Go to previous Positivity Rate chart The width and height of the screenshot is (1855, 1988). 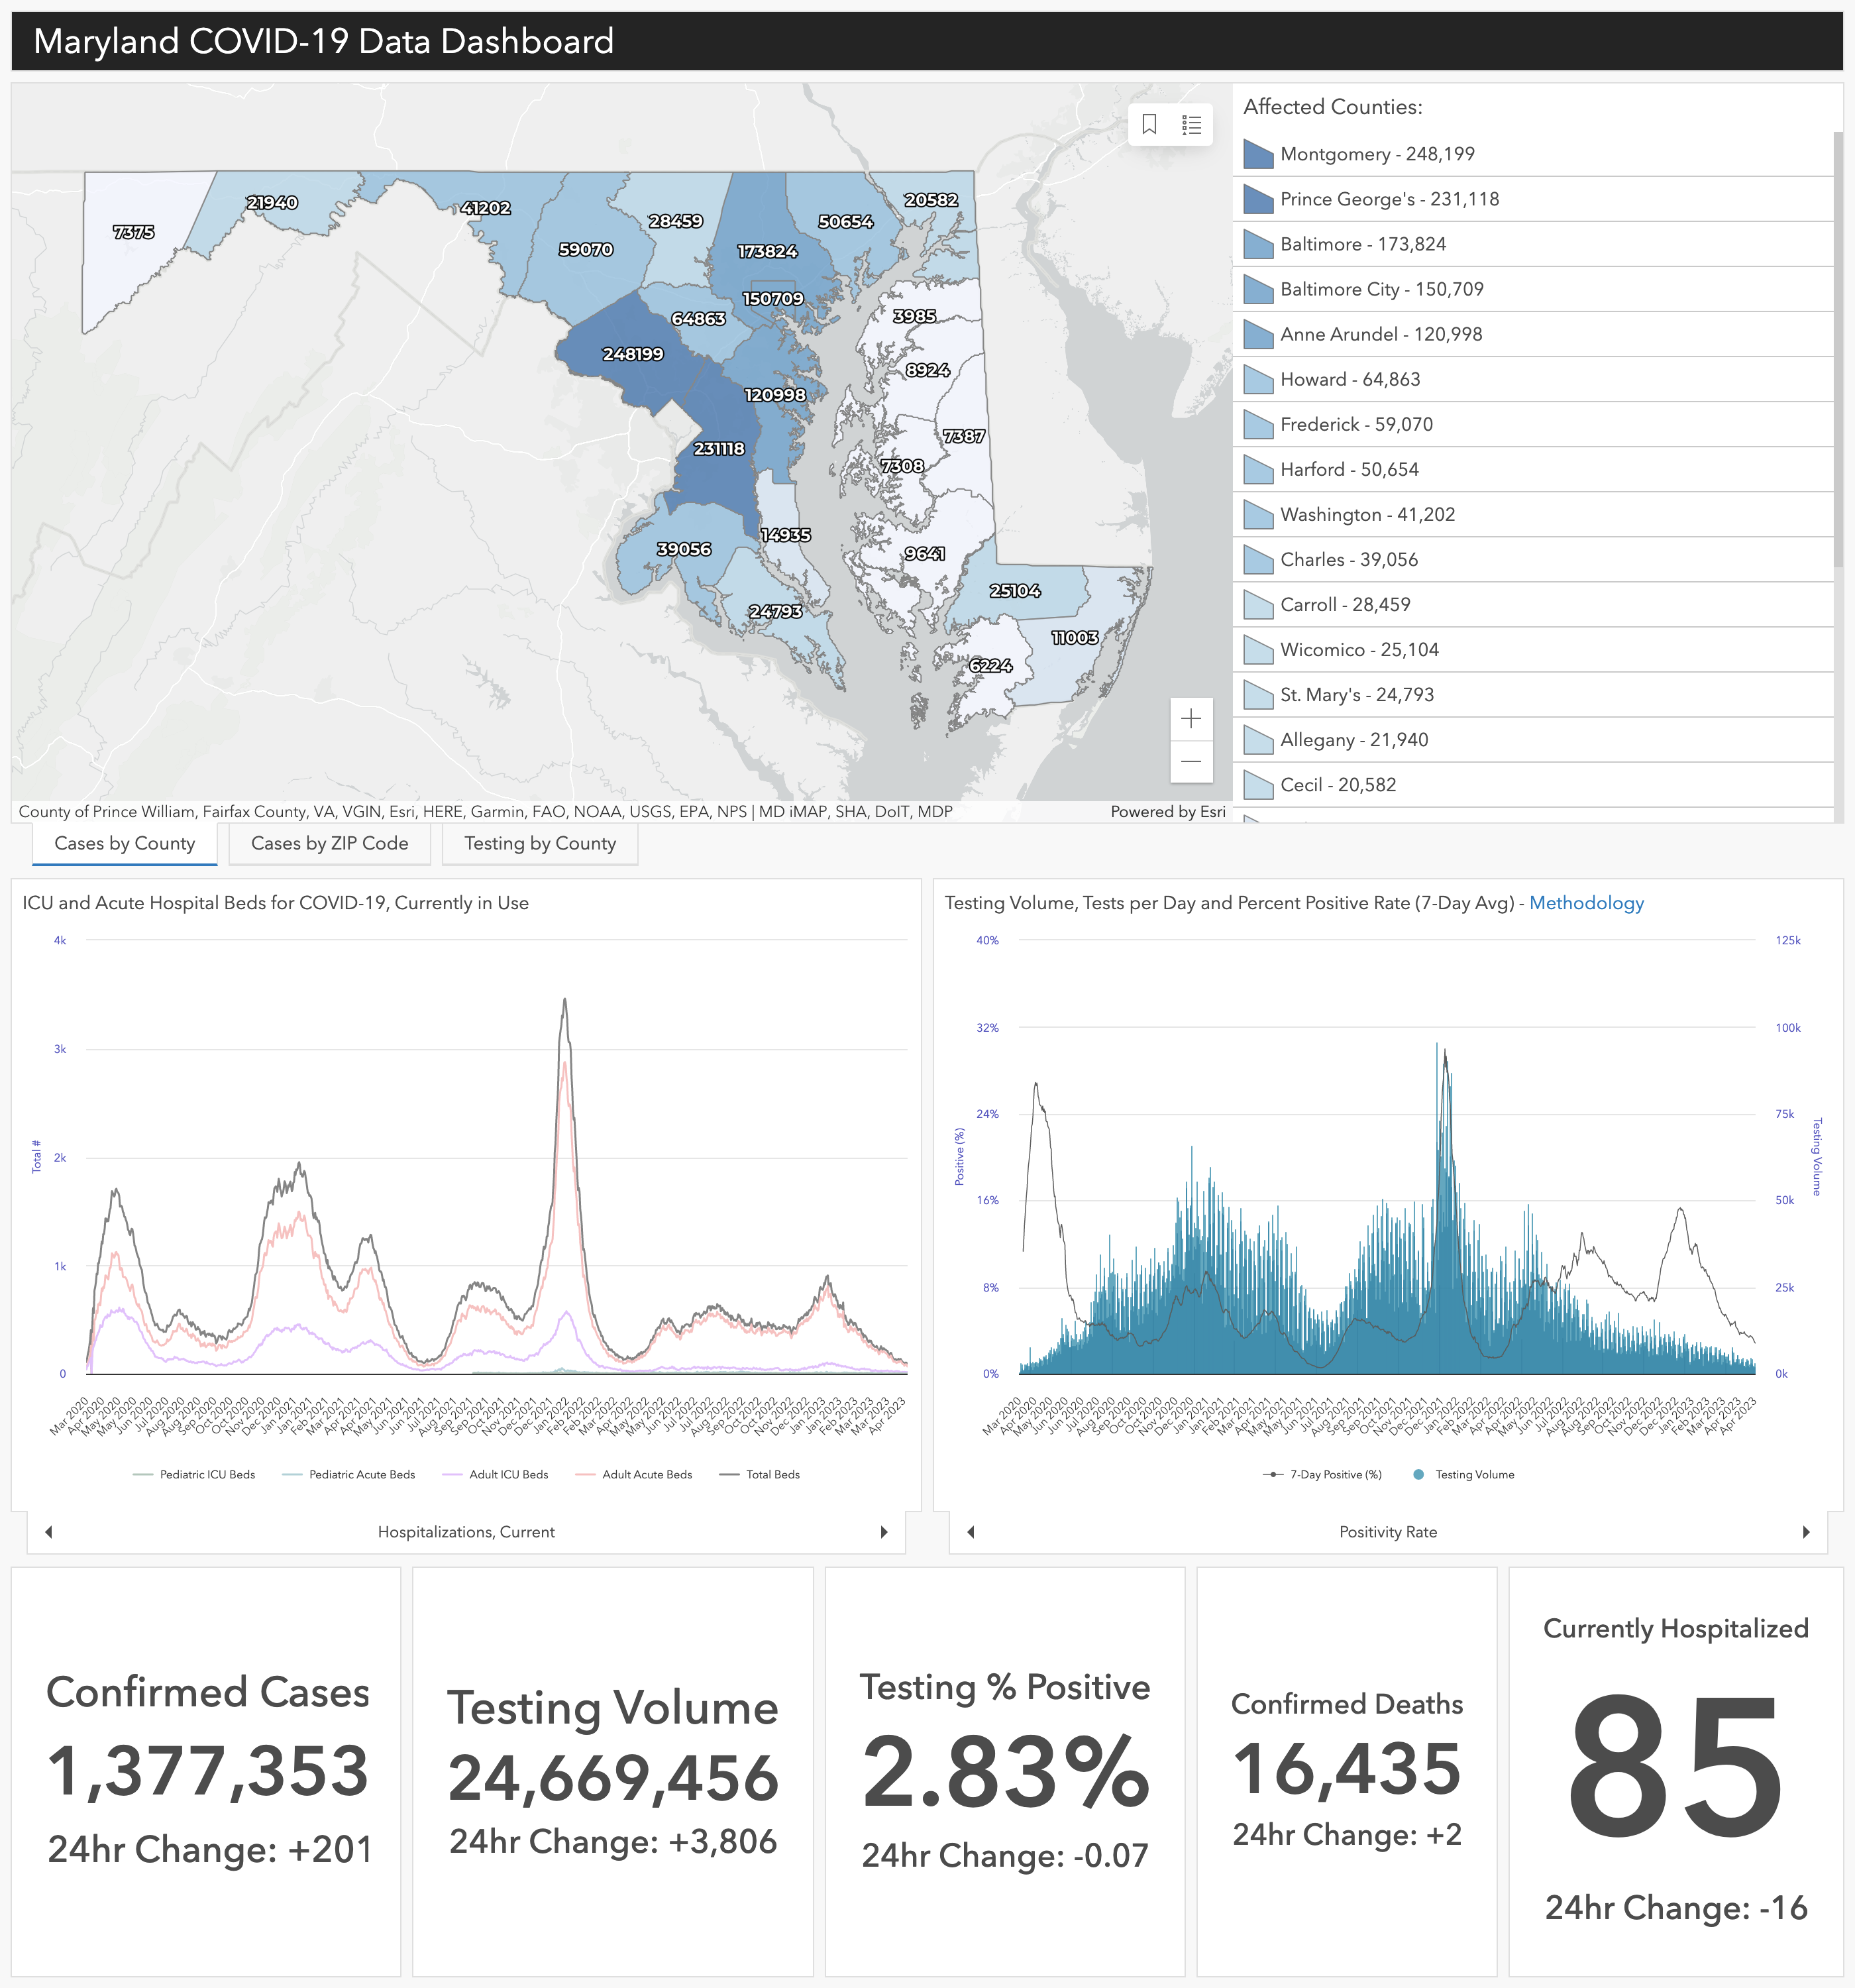[x=970, y=1532]
